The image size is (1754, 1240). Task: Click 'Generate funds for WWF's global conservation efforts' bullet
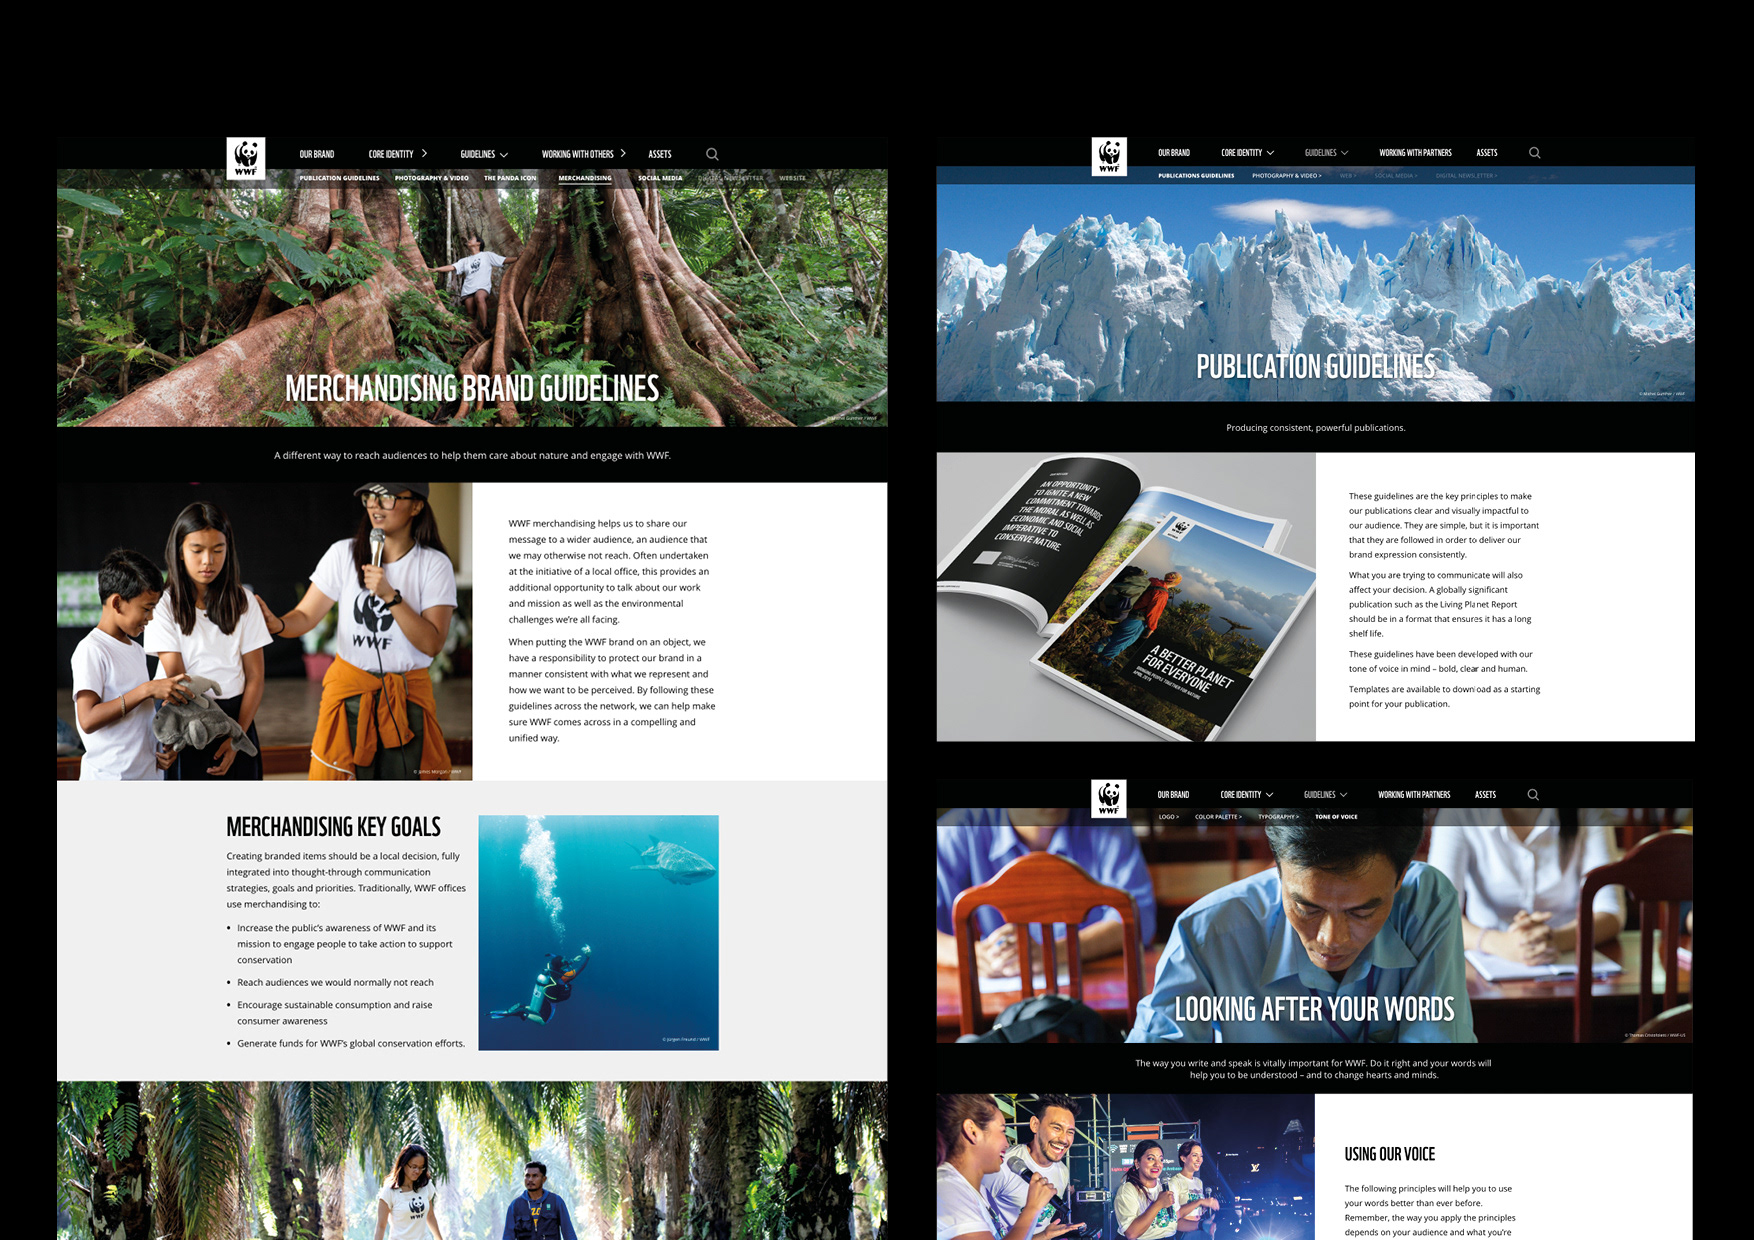(351, 1043)
